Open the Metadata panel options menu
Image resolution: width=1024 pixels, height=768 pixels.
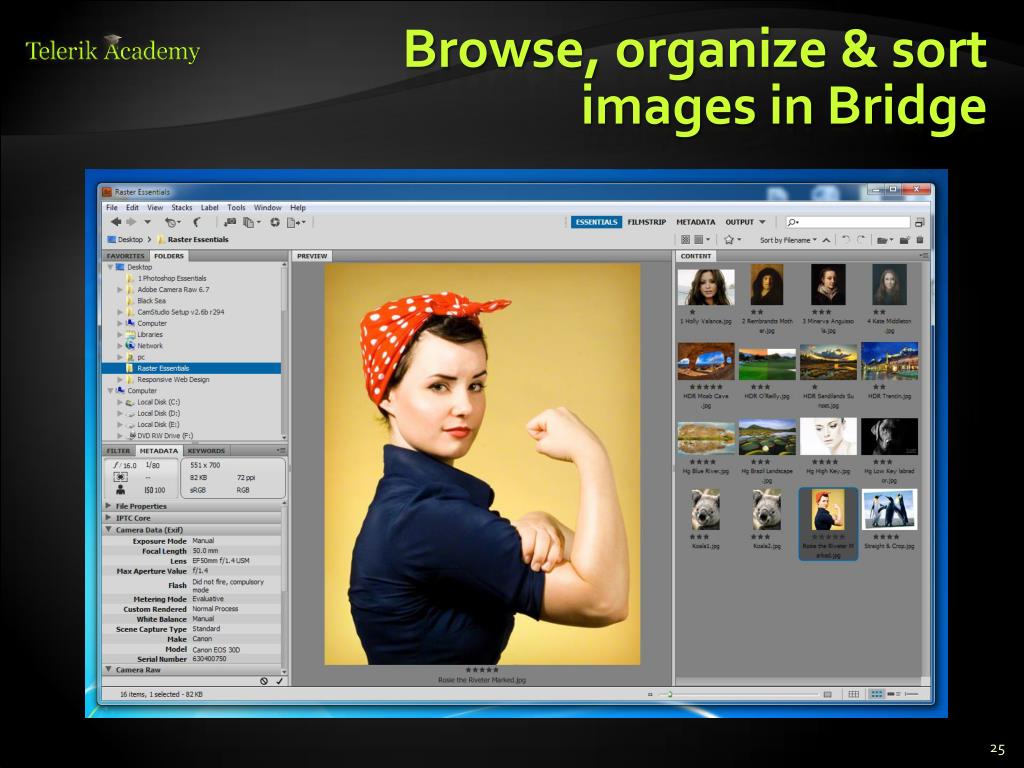[281, 451]
